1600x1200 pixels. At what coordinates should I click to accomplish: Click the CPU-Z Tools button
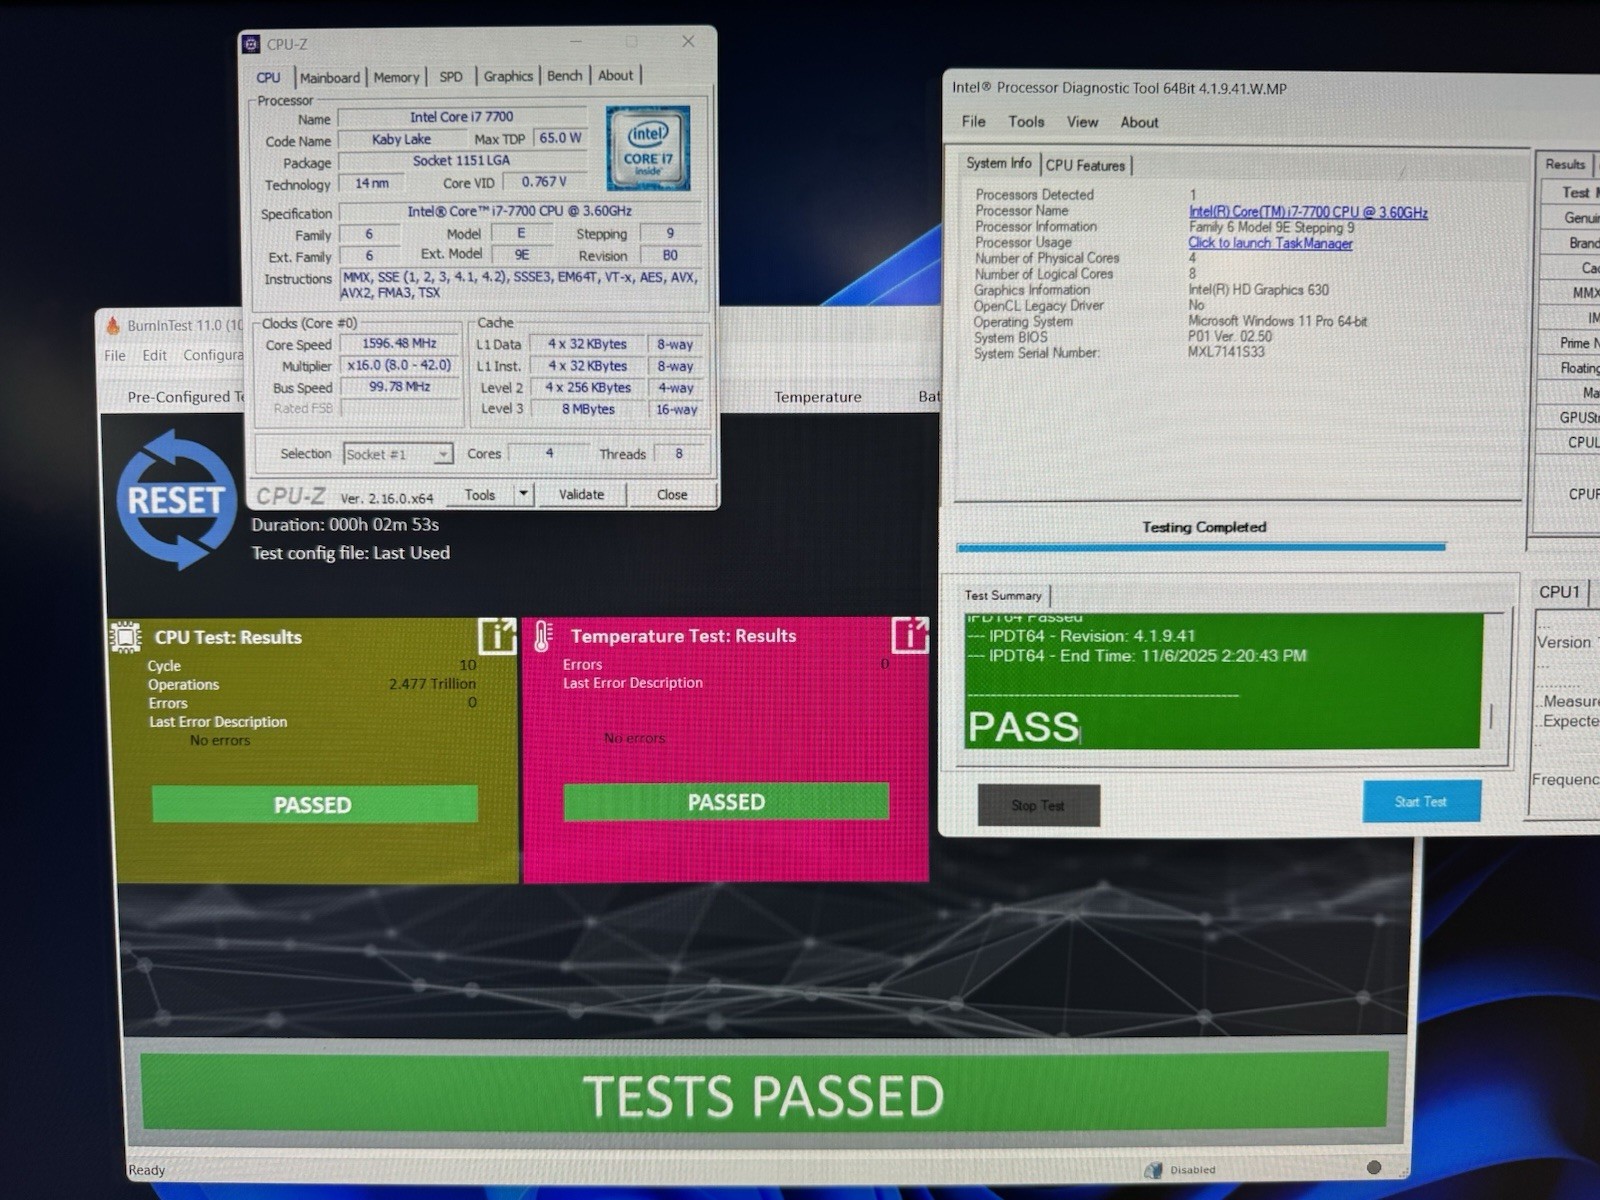[x=479, y=495]
